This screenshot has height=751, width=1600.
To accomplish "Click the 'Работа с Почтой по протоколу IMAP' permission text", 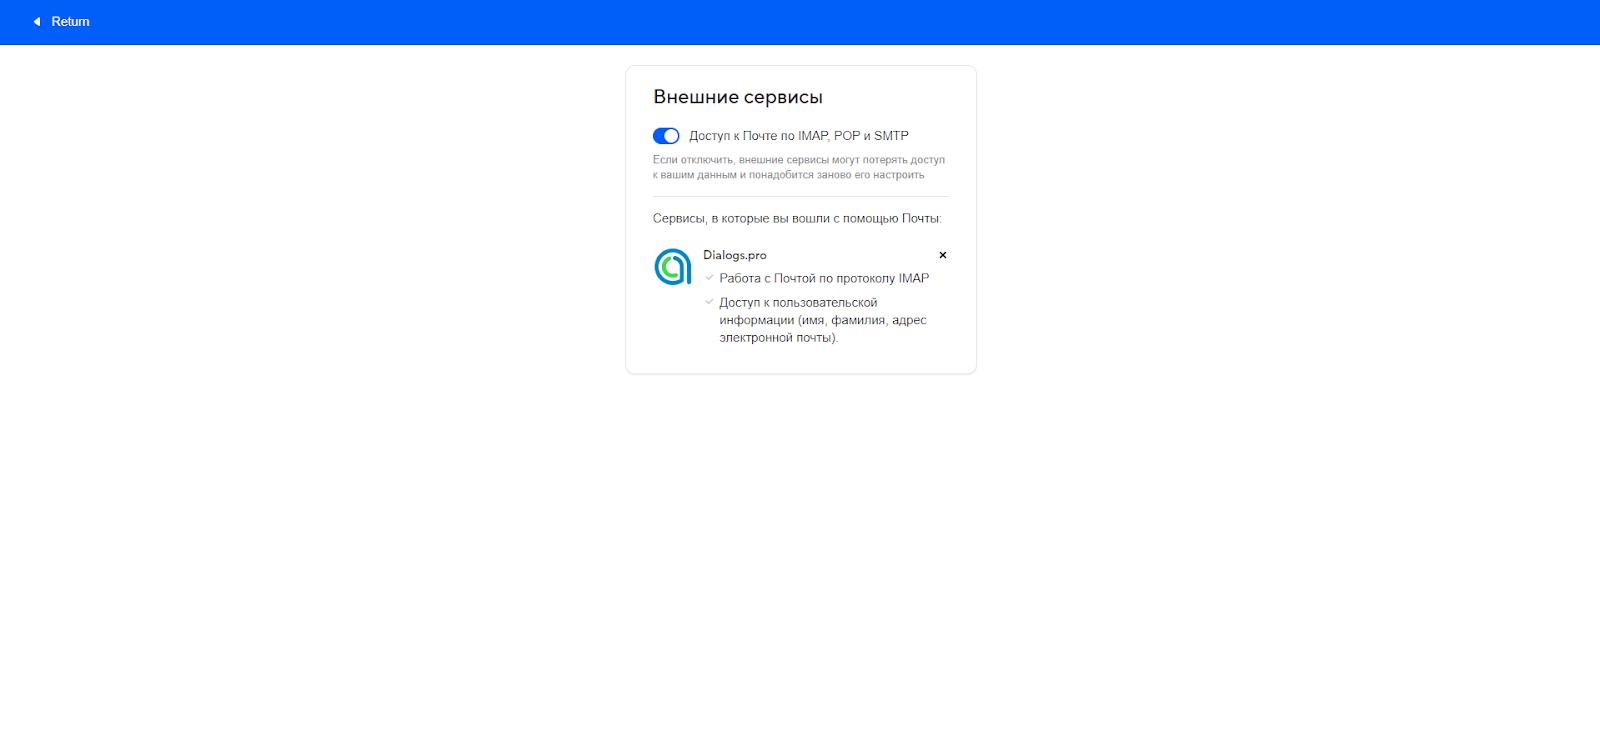I will click(824, 278).
